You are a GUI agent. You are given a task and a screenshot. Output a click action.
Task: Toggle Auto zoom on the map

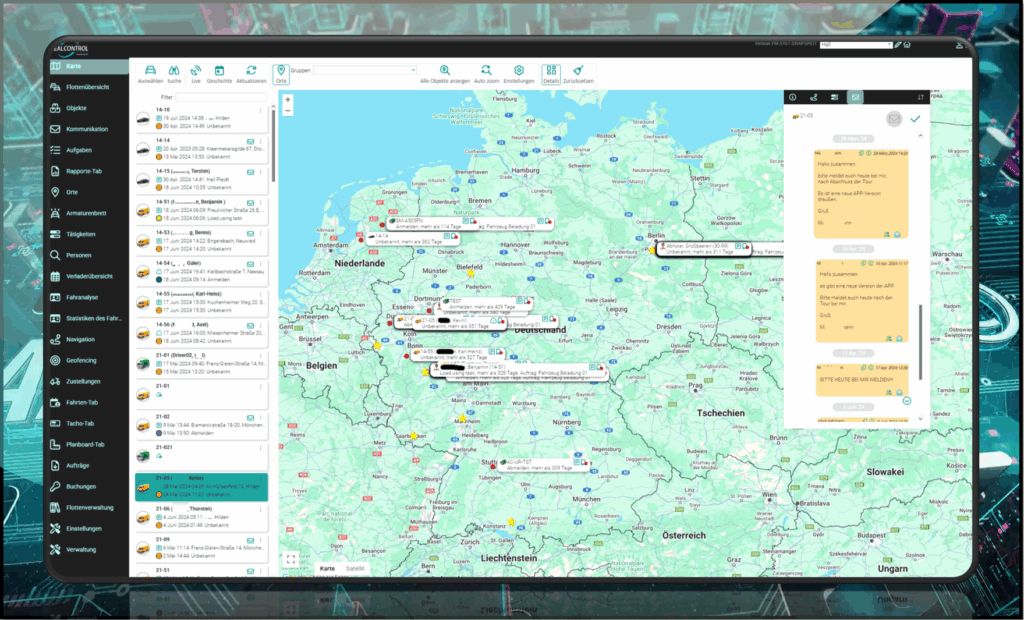487,71
